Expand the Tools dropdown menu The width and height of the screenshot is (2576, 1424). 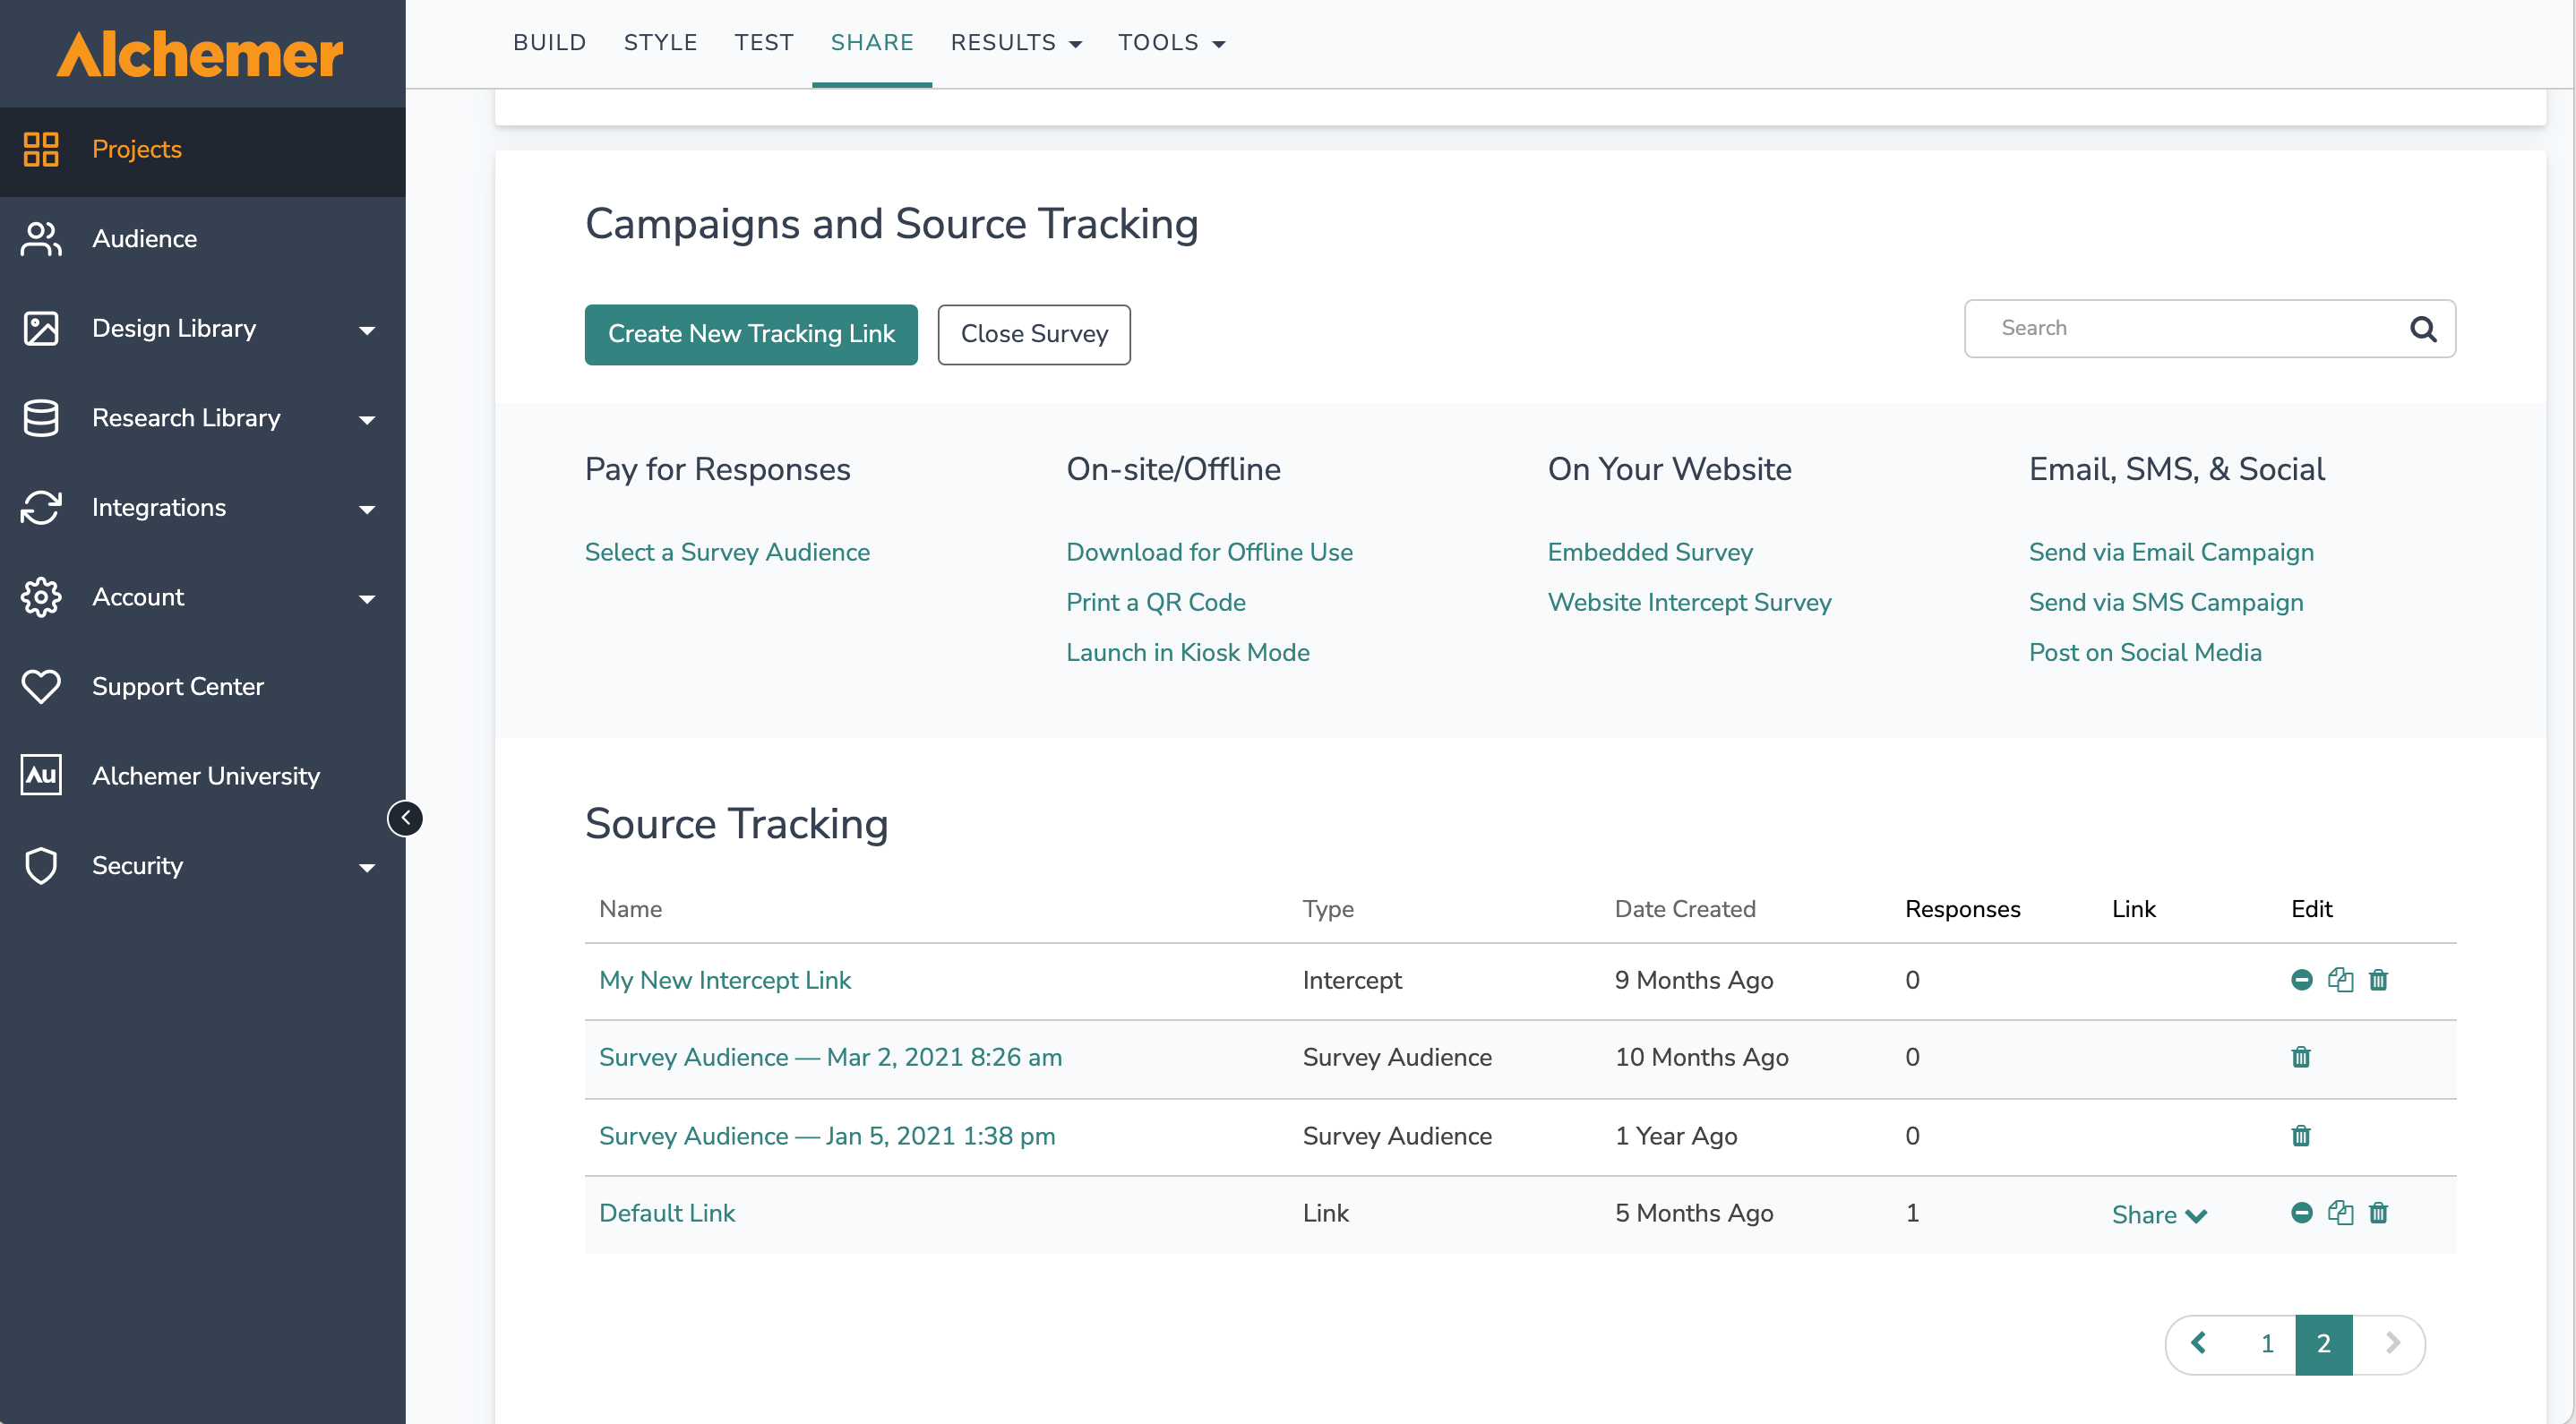point(1171,43)
